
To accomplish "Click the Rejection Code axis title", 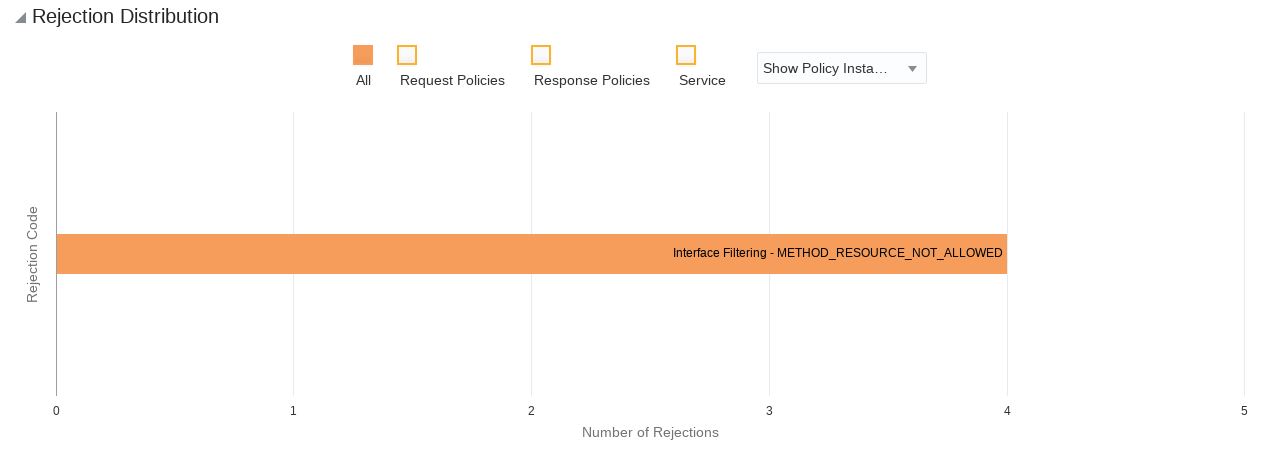I will tap(32, 254).
